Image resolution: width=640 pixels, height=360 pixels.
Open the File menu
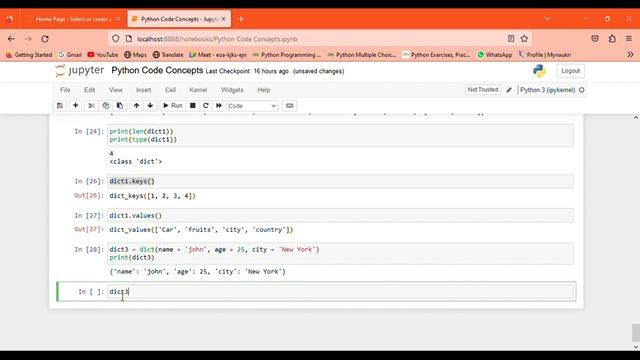pyautogui.click(x=65, y=90)
